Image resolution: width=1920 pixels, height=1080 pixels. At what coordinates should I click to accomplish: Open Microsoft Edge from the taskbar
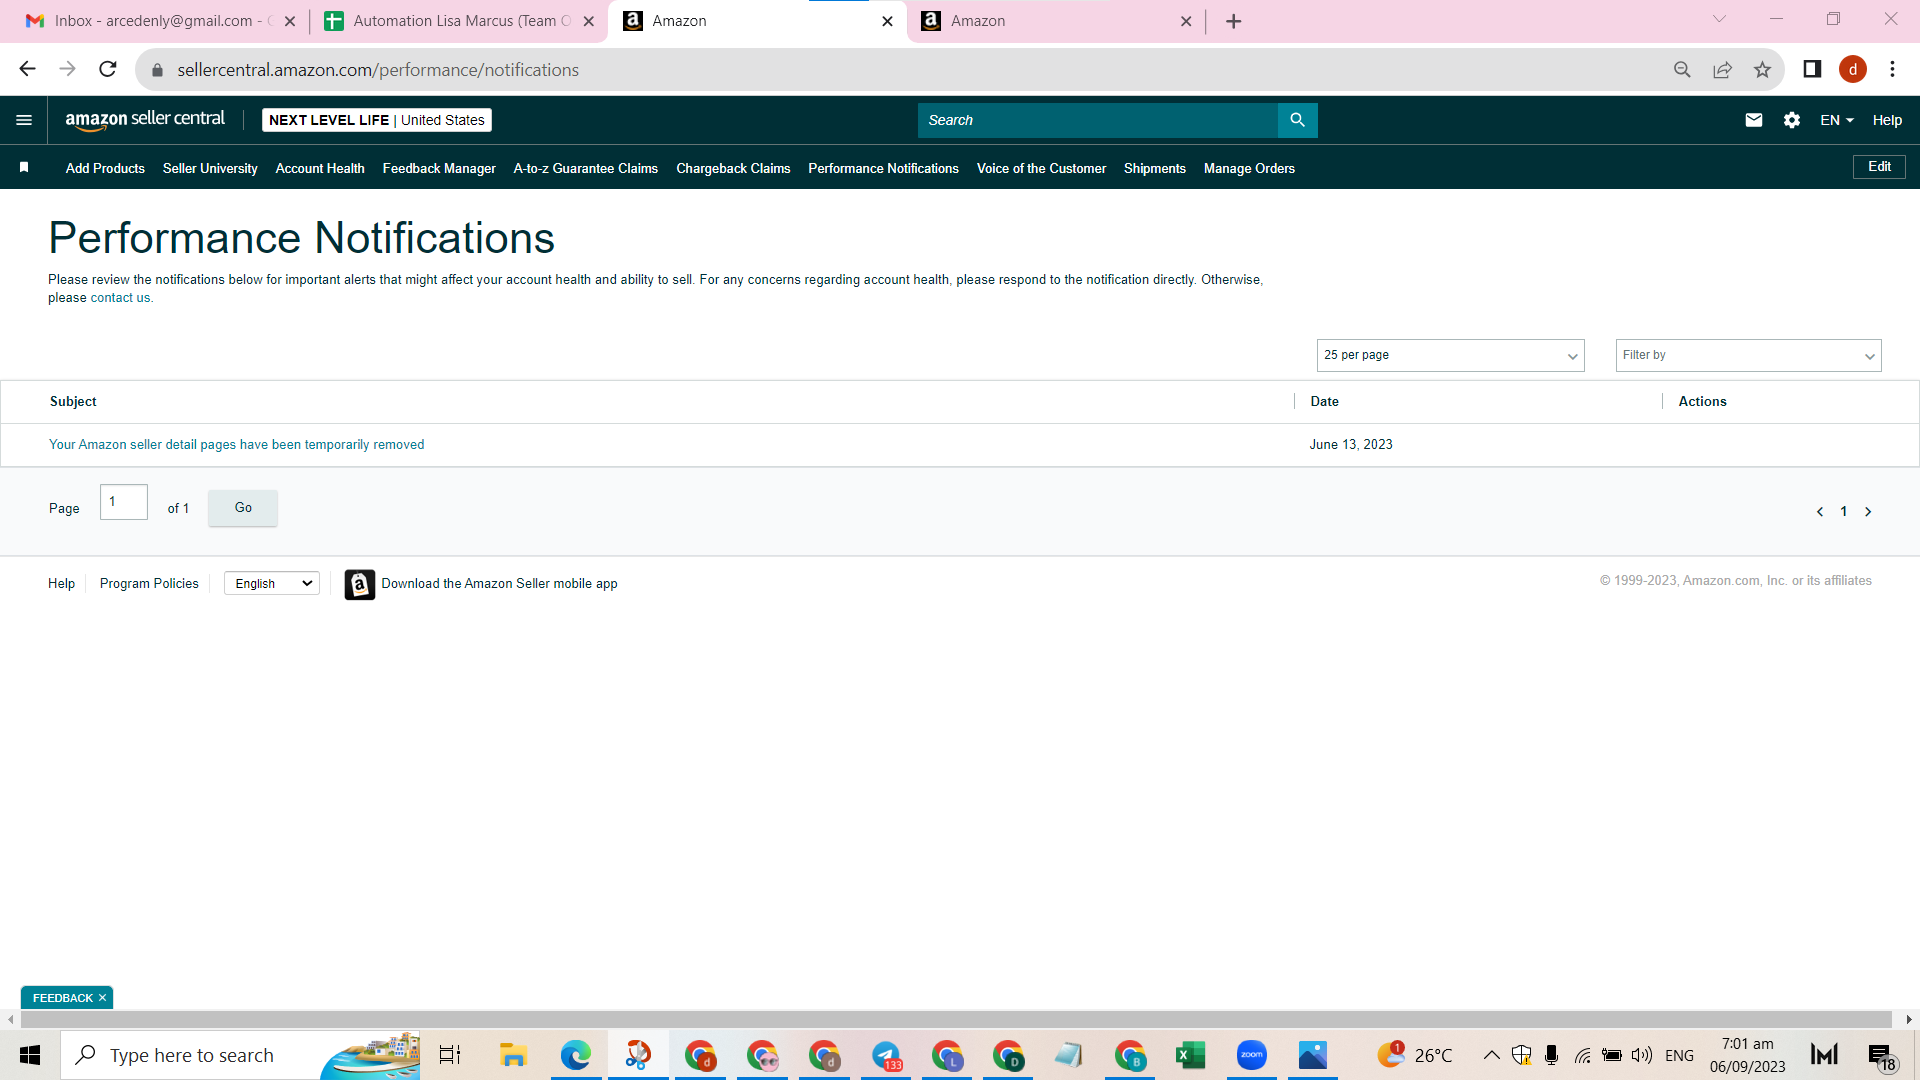(x=575, y=1055)
